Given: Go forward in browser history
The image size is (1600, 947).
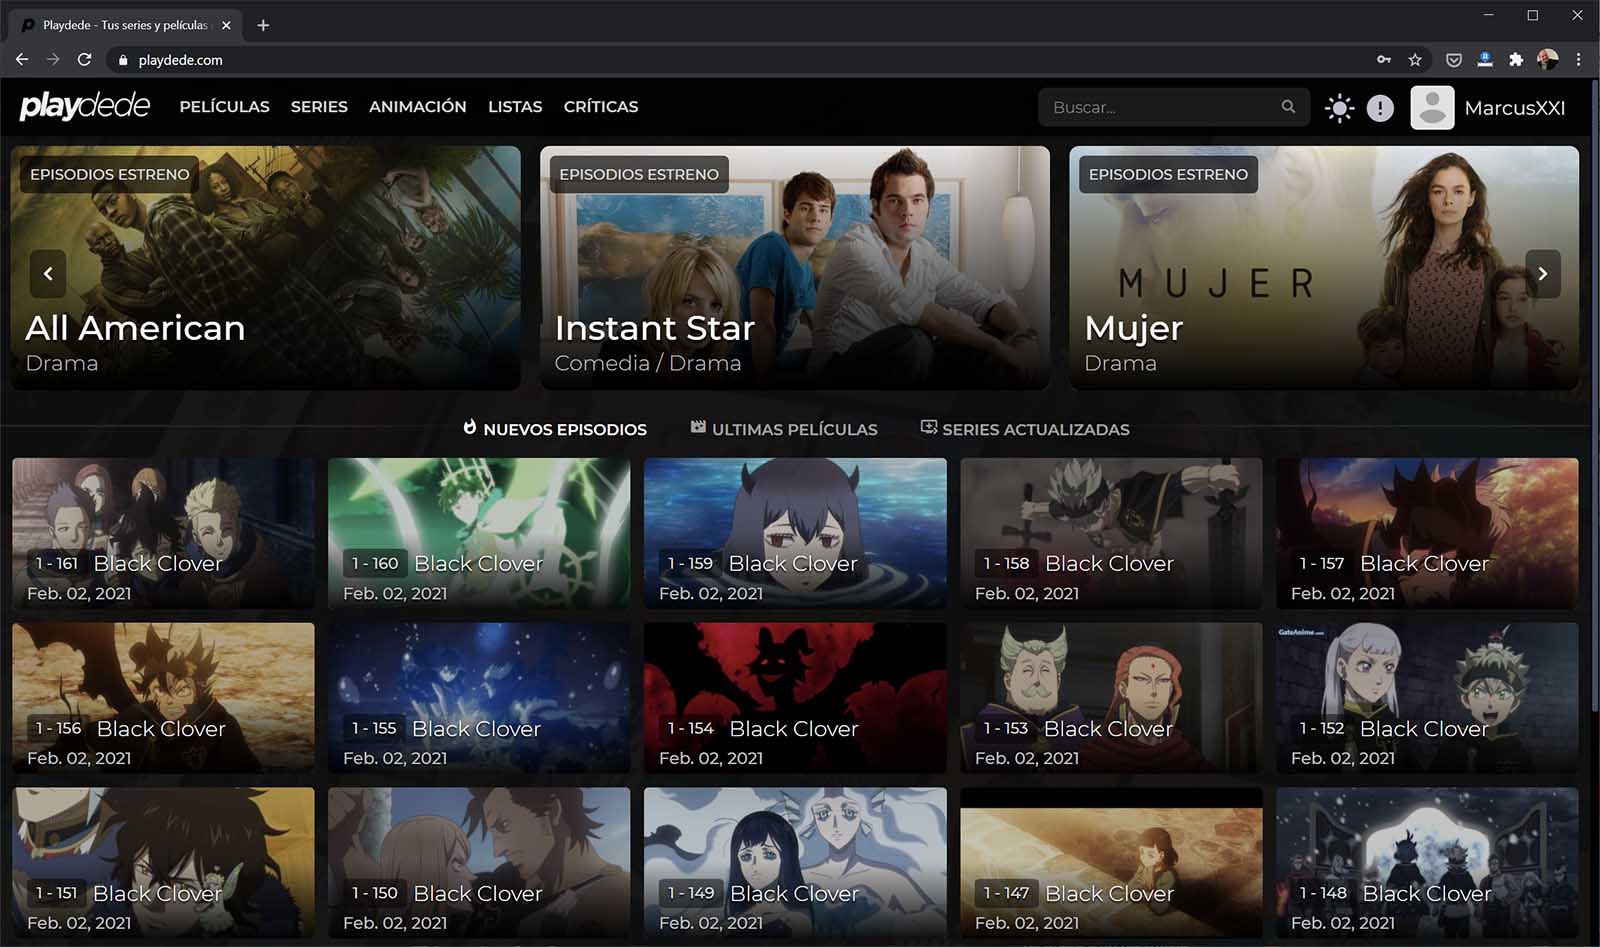Looking at the screenshot, I should click(53, 59).
